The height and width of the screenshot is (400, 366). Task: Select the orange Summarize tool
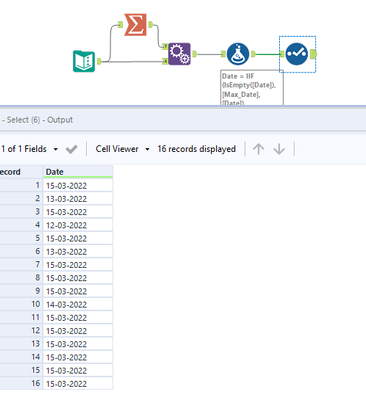[x=135, y=24]
